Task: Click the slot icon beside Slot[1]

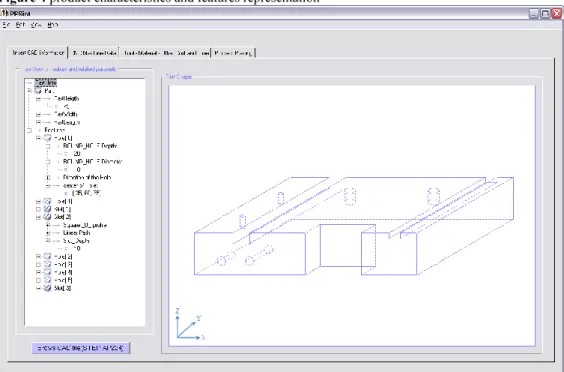Action: click(x=47, y=209)
